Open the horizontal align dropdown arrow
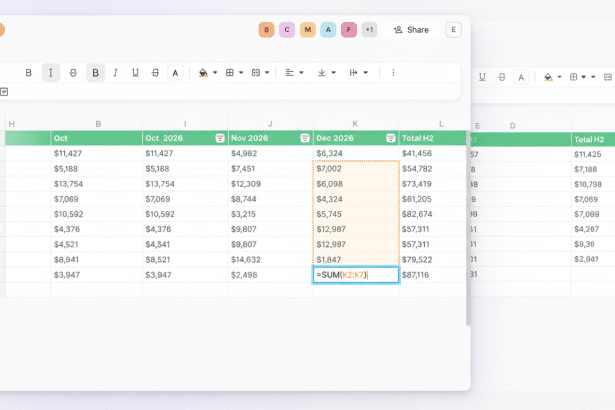Viewport: 615px width, 410px height. 301,73
